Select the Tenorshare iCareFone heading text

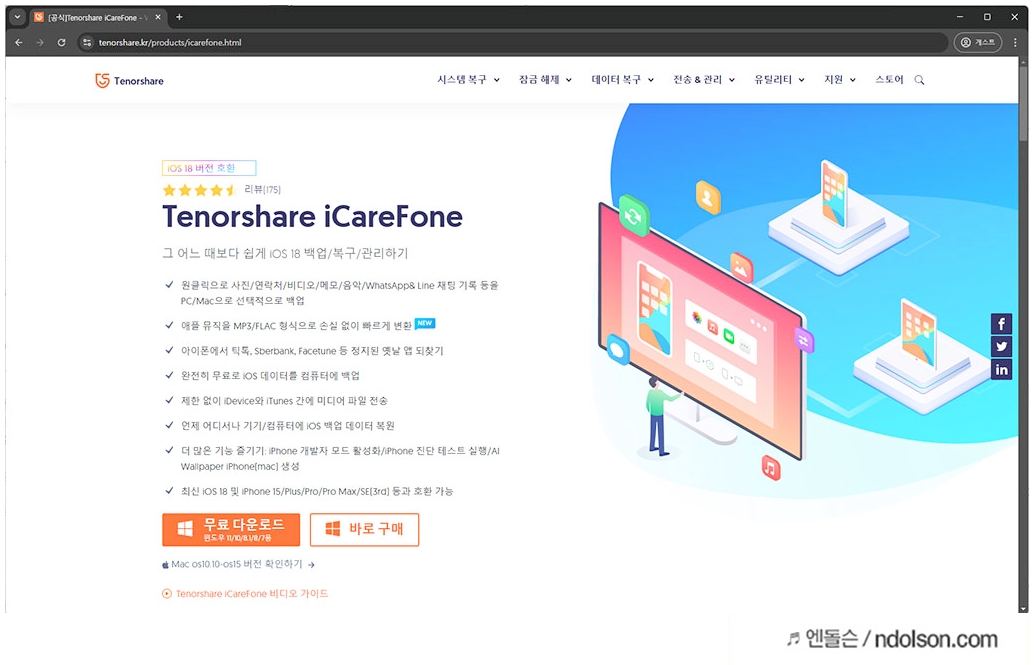pos(313,216)
